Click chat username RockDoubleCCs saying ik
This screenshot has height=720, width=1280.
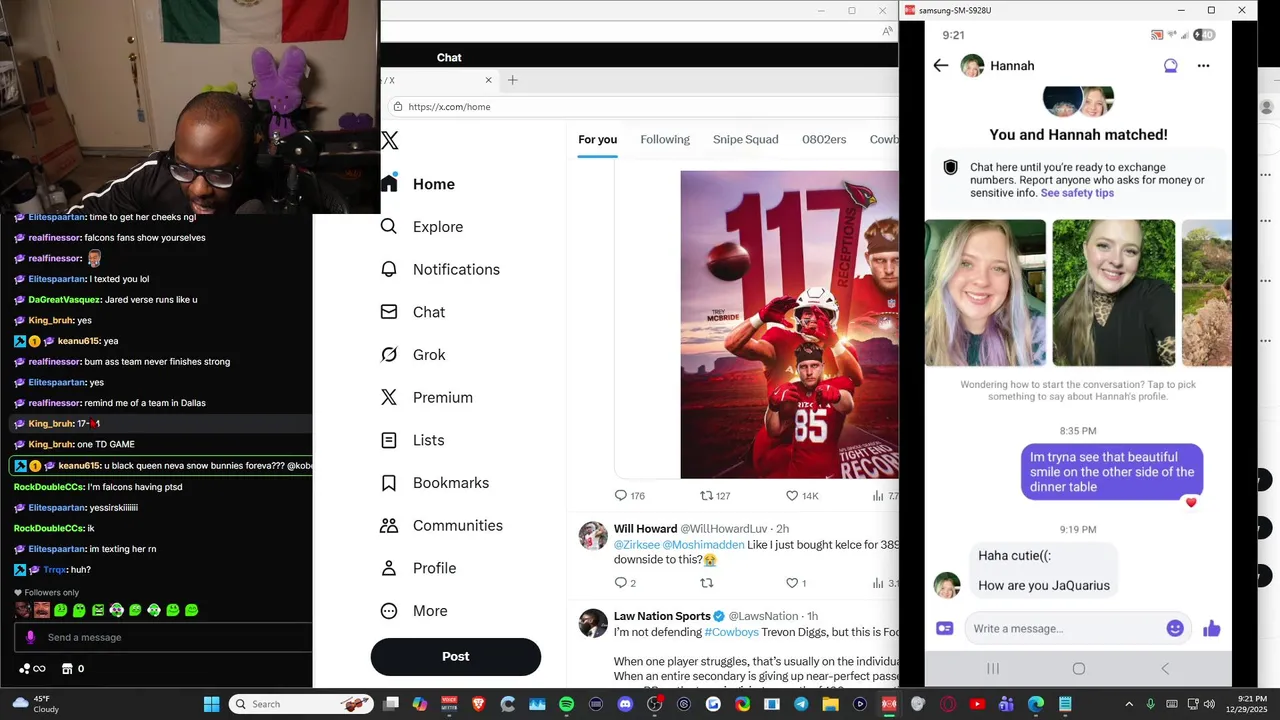click(x=48, y=528)
